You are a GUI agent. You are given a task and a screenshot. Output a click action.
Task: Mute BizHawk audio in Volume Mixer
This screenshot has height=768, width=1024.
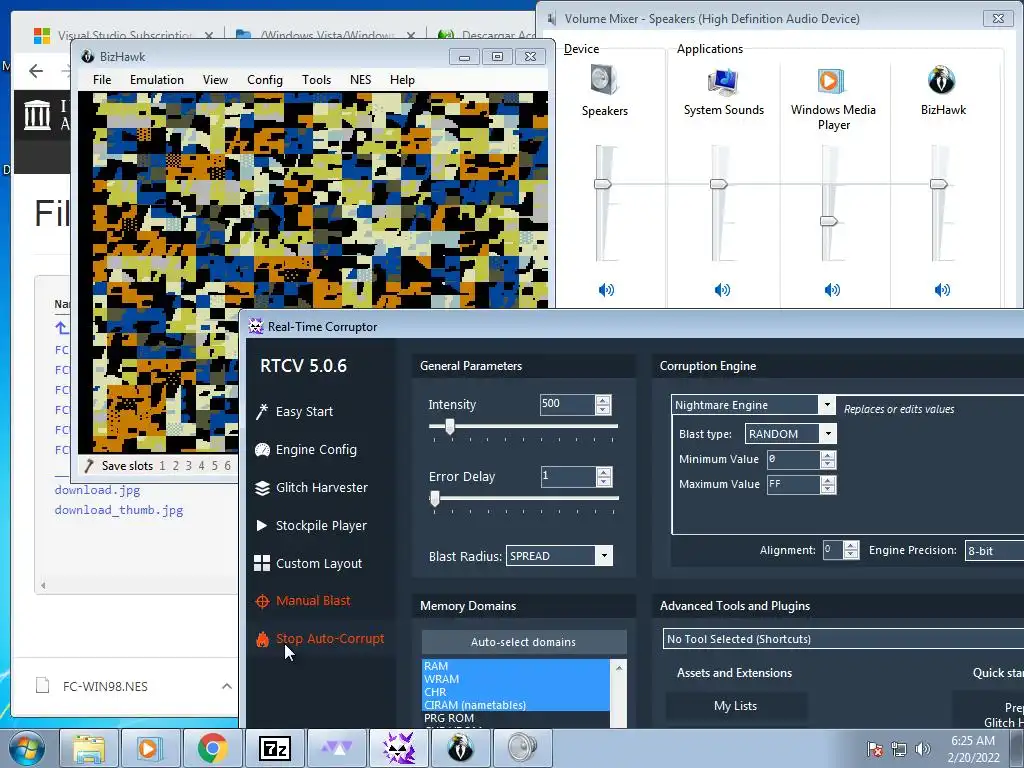[x=942, y=289]
